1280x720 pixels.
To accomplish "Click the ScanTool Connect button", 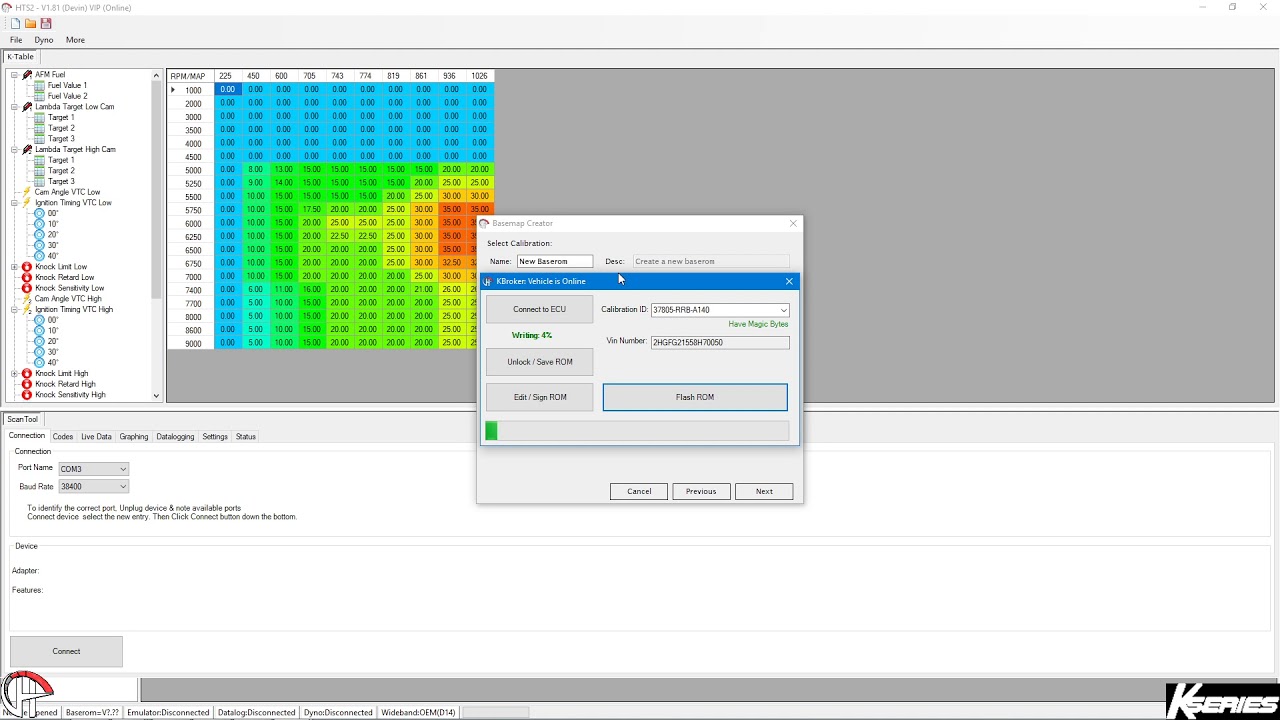I will click(x=66, y=651).
